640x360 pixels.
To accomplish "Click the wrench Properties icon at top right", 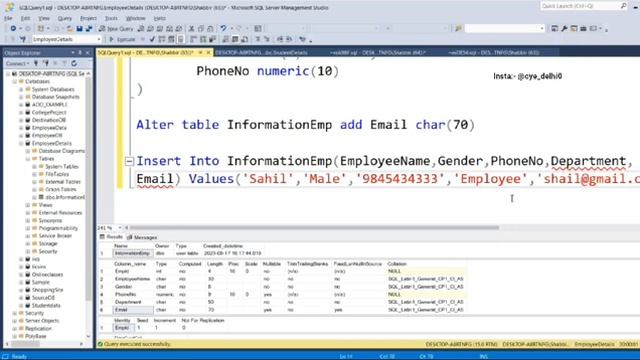I will 564,29.
